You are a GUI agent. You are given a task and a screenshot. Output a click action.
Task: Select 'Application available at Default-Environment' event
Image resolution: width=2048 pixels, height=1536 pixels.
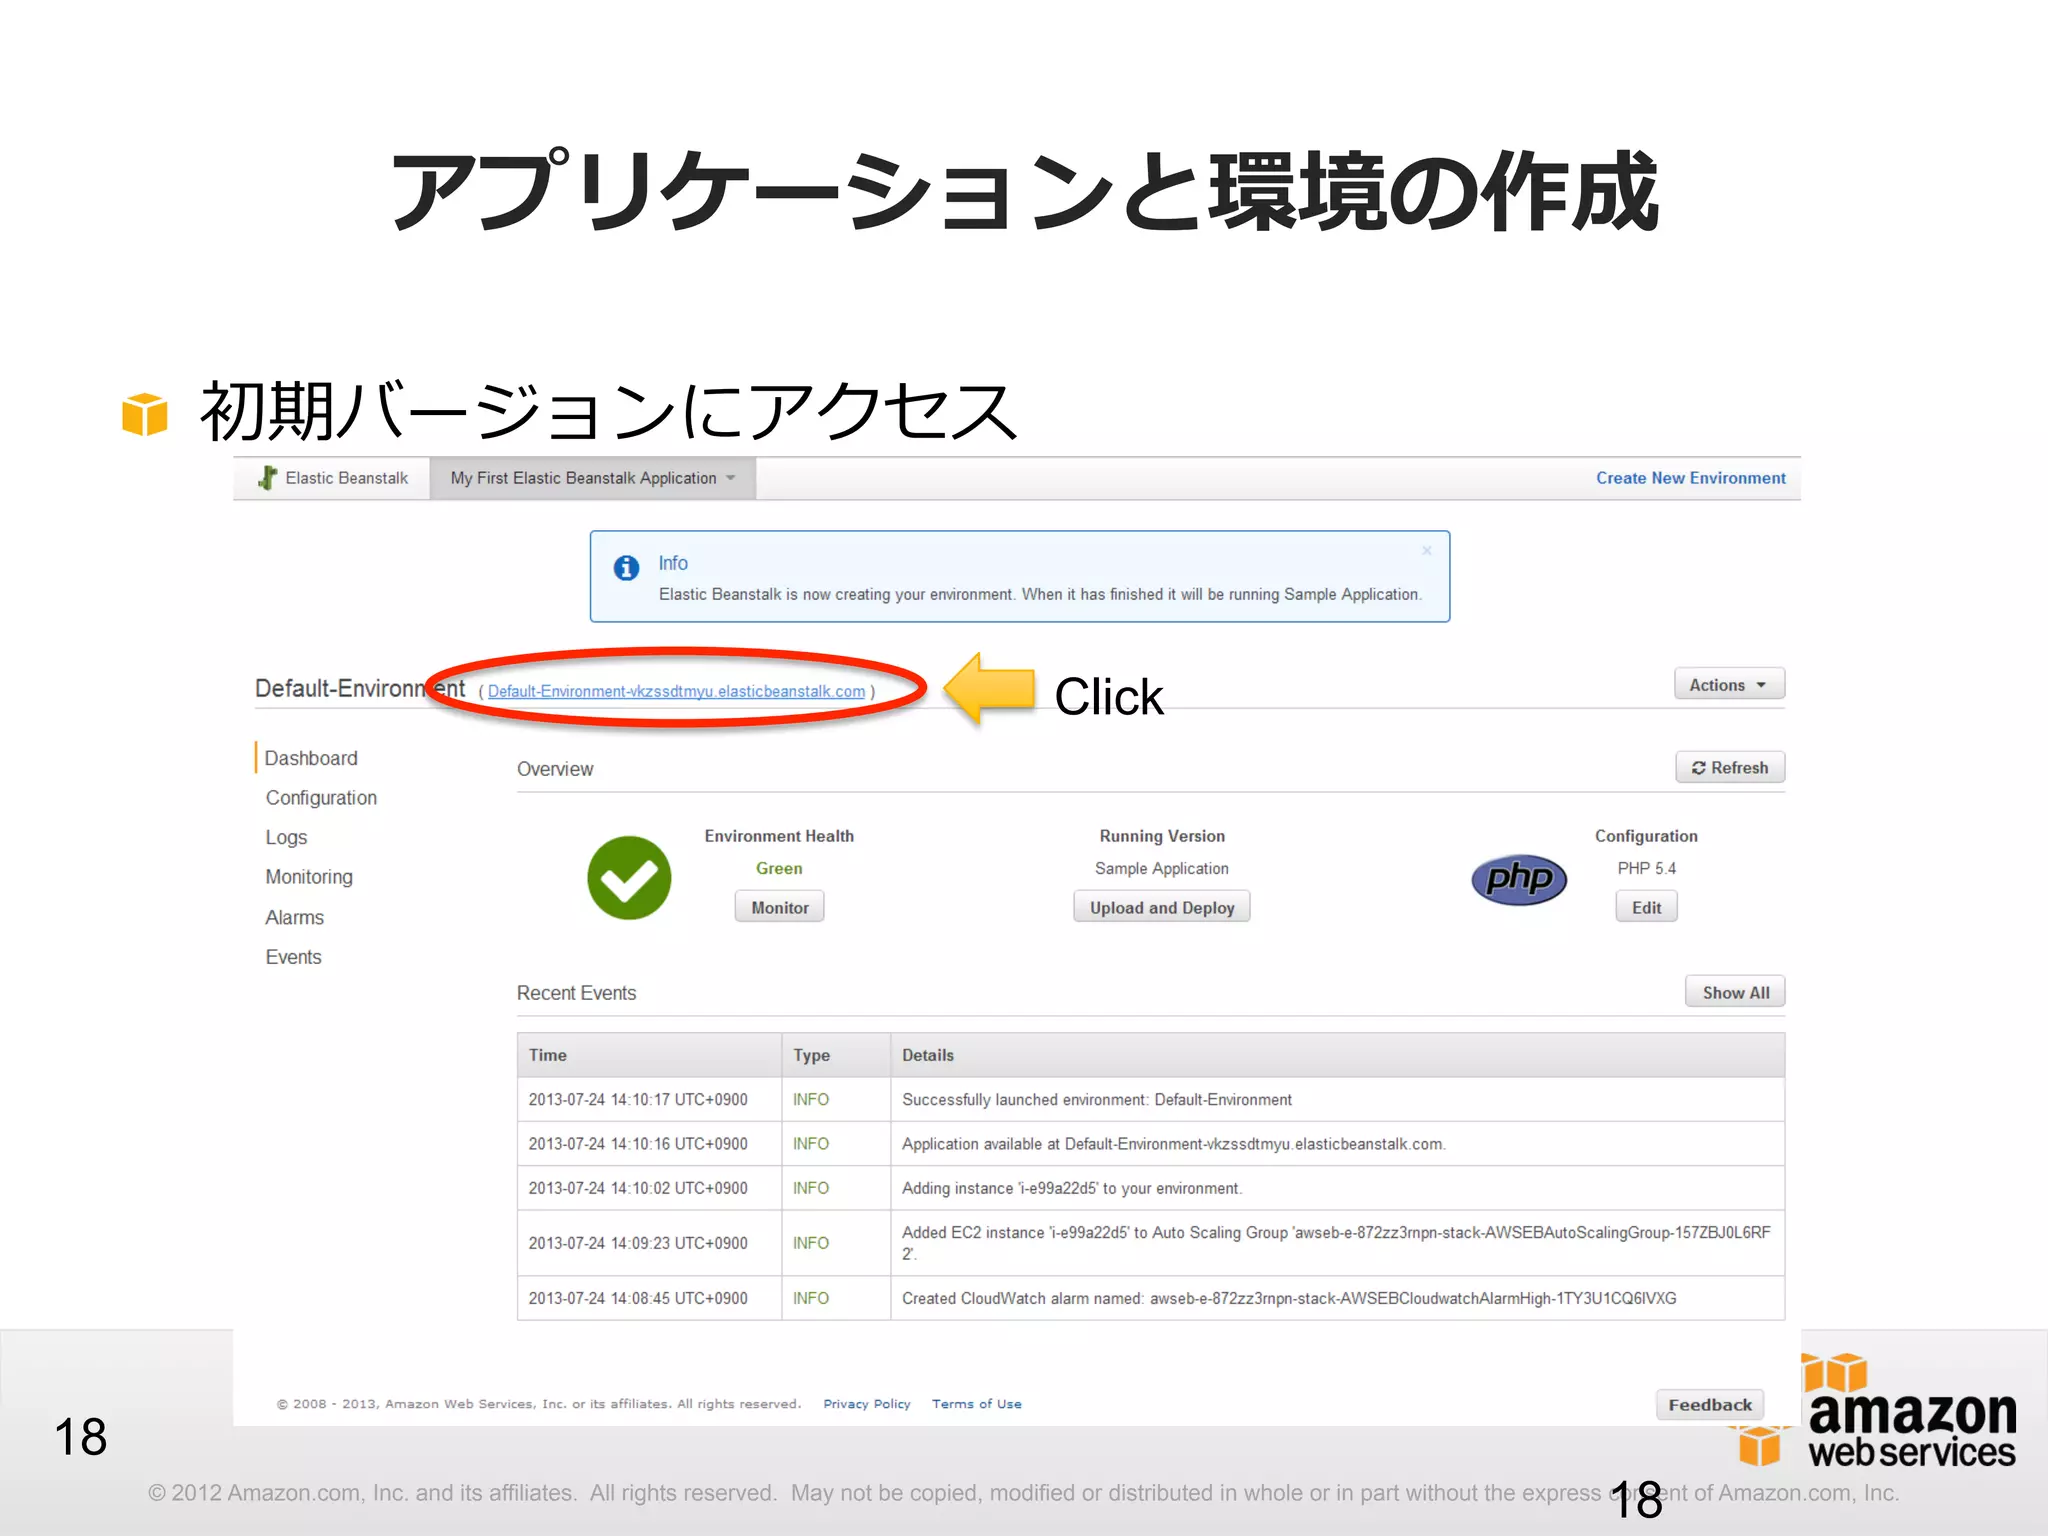click(1150, 1143)
